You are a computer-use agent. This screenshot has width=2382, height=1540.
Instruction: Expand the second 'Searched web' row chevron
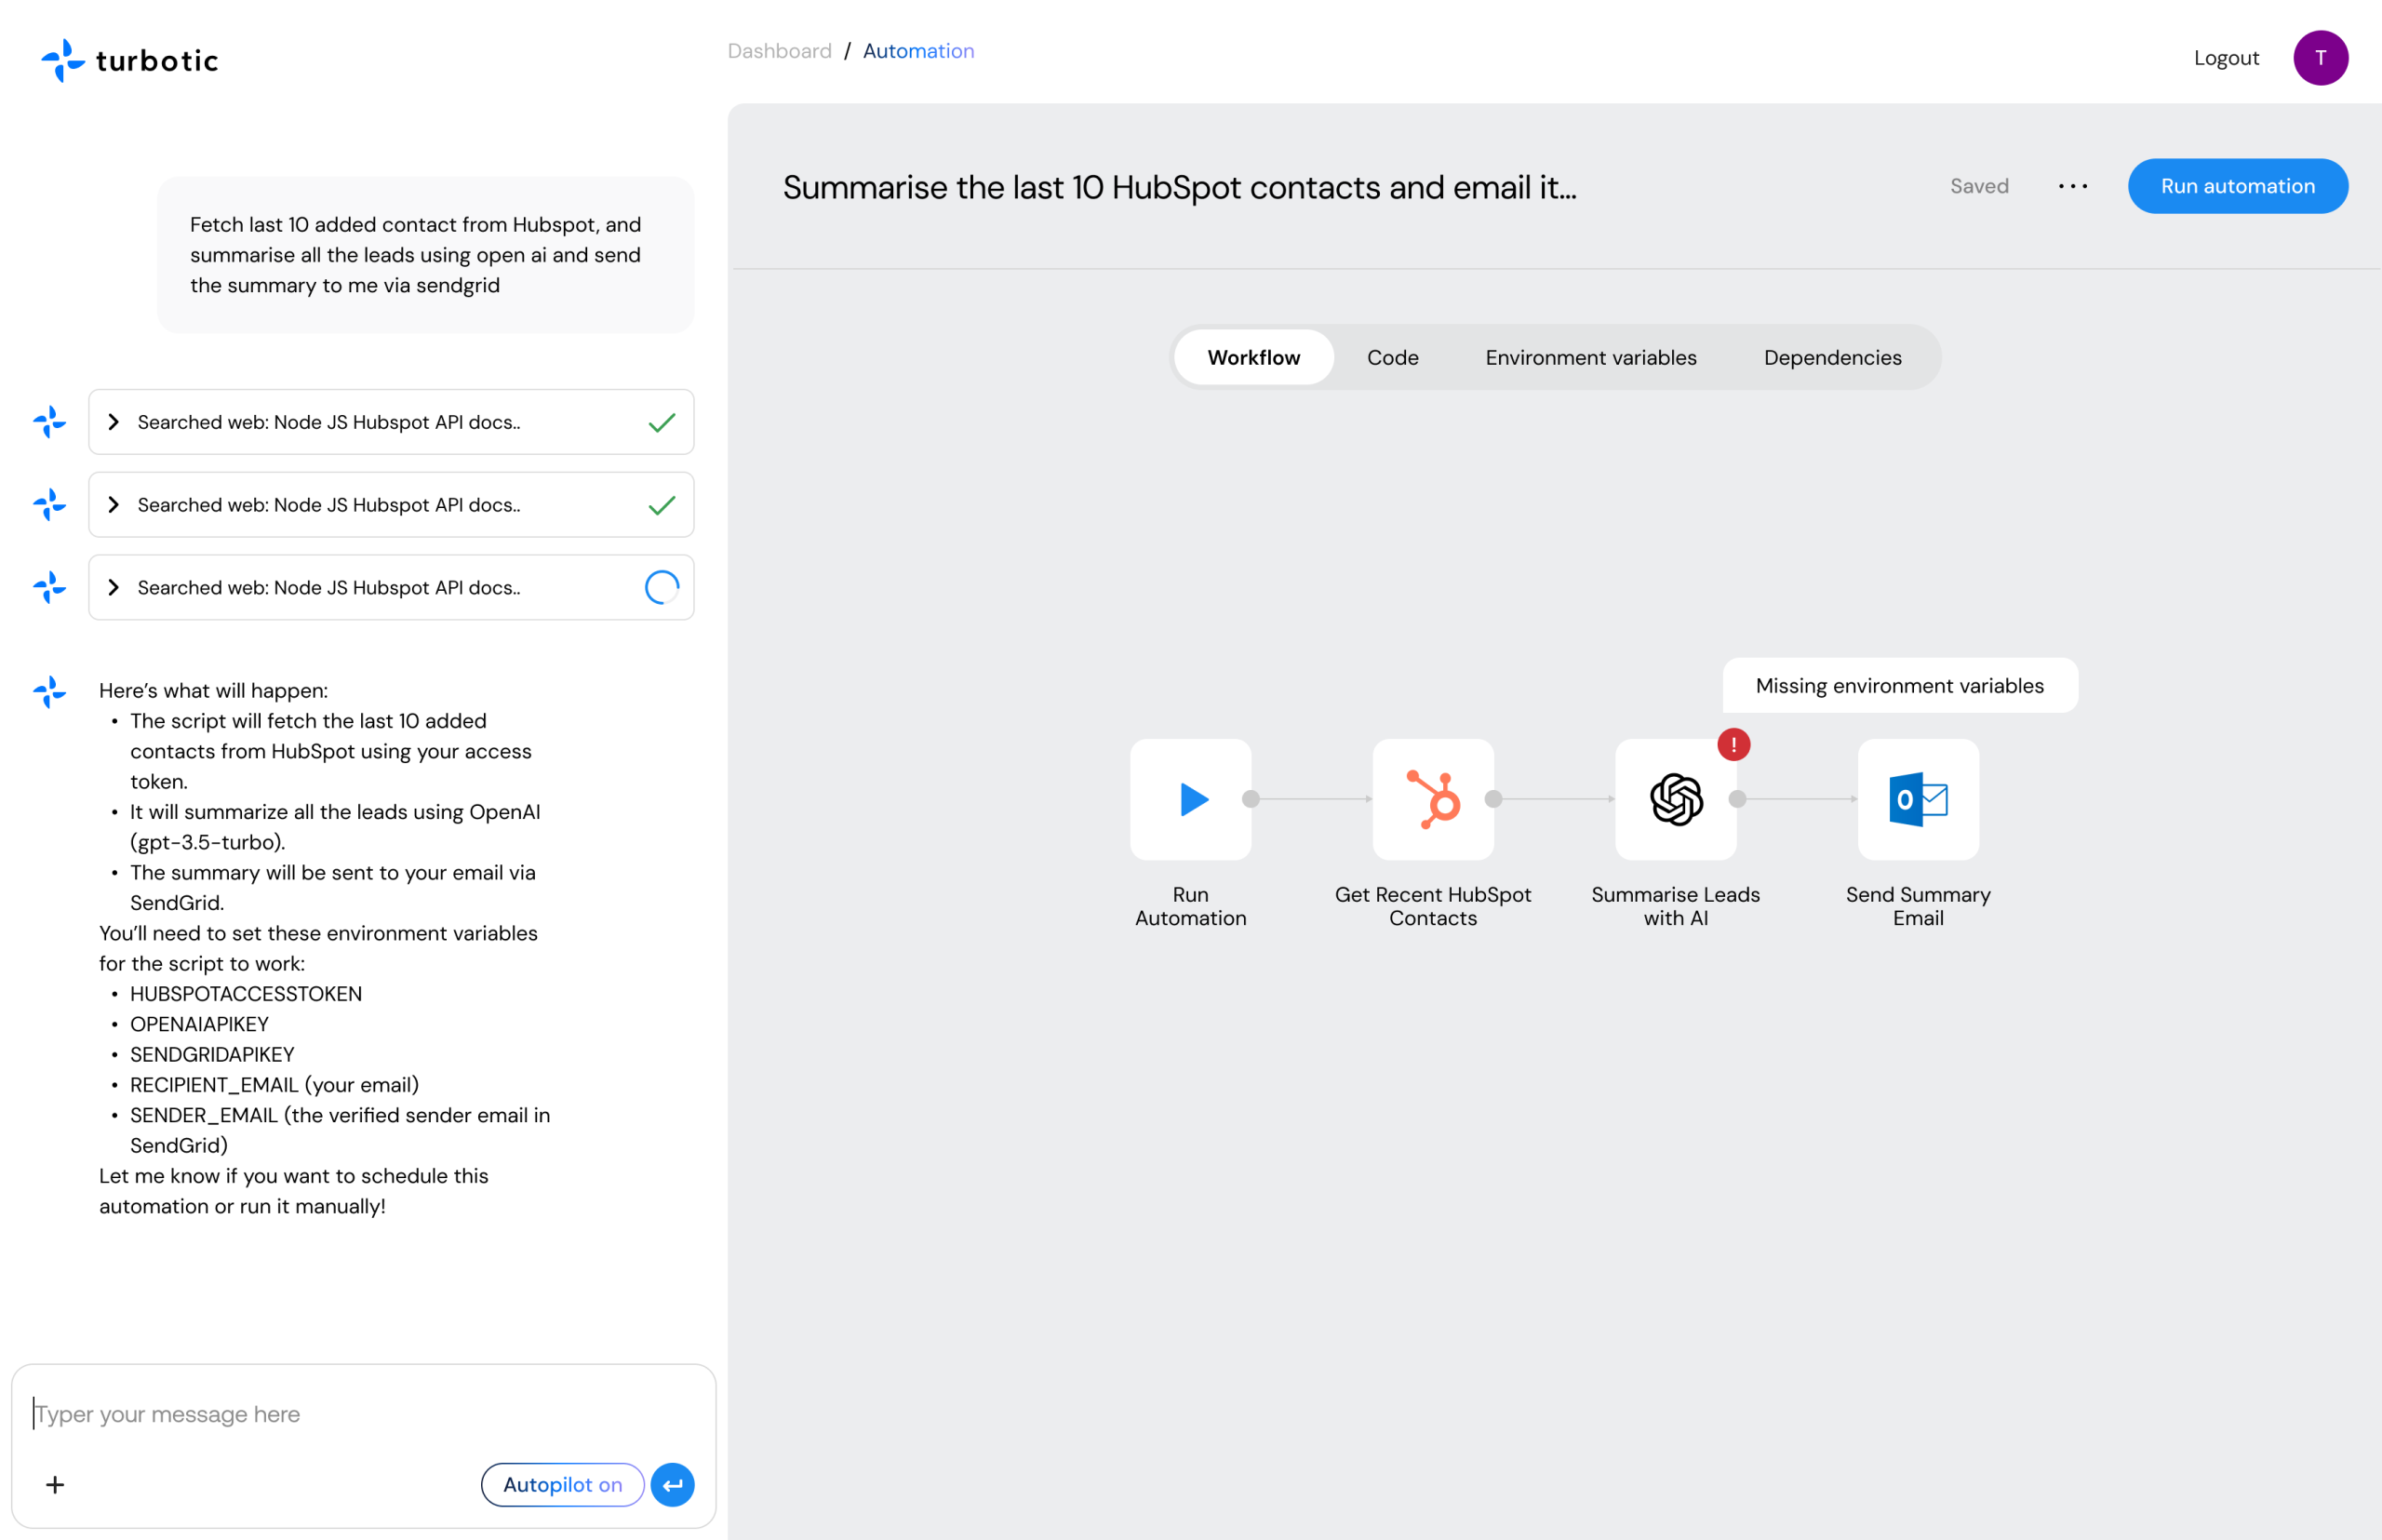113,505
